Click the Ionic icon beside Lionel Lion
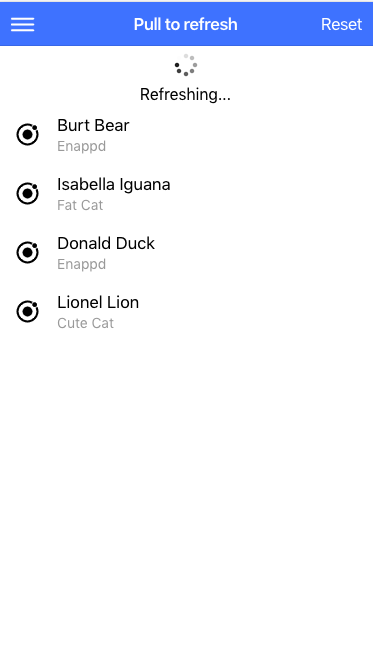Image resolution: width=373 pixels, height=667 pixels. pyautogui.click(x=28, y=312)
